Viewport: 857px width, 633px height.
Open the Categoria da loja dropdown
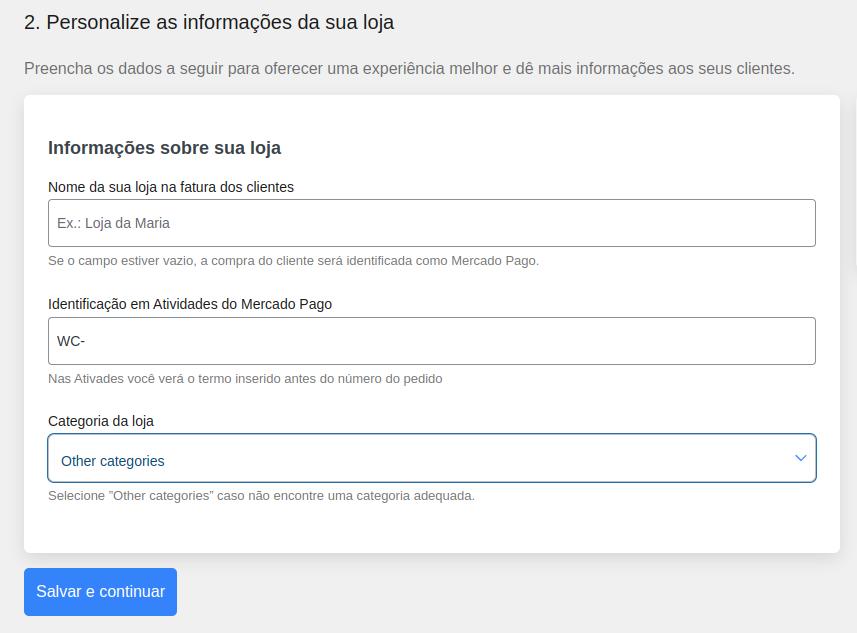(x=432, y=458)
